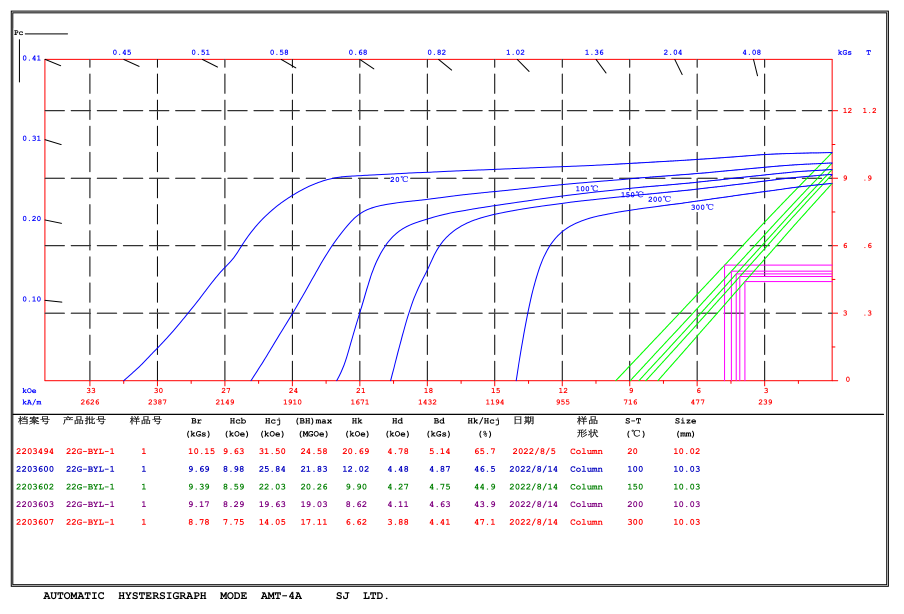Click Pc left label 0.10
The image size is (904, 614).
click(32, 299)
